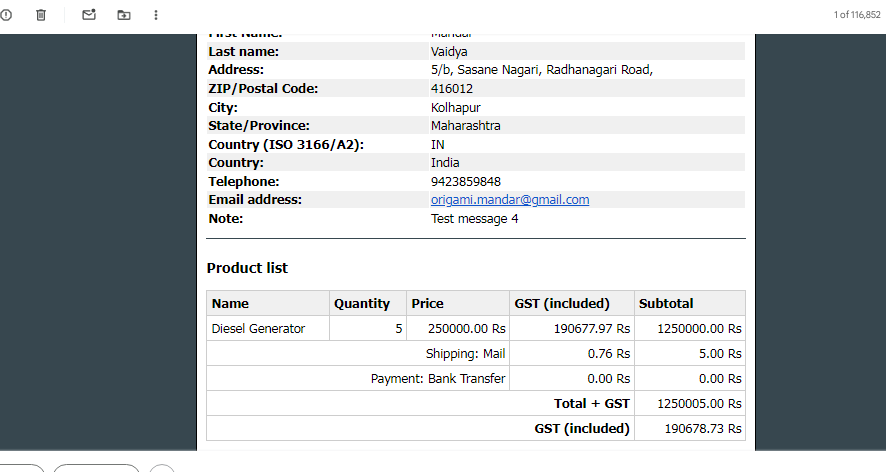Click the ZIP code value 416012
This screenshot has width=886, height=472.
pyautogui.click(x=452, y=88)
